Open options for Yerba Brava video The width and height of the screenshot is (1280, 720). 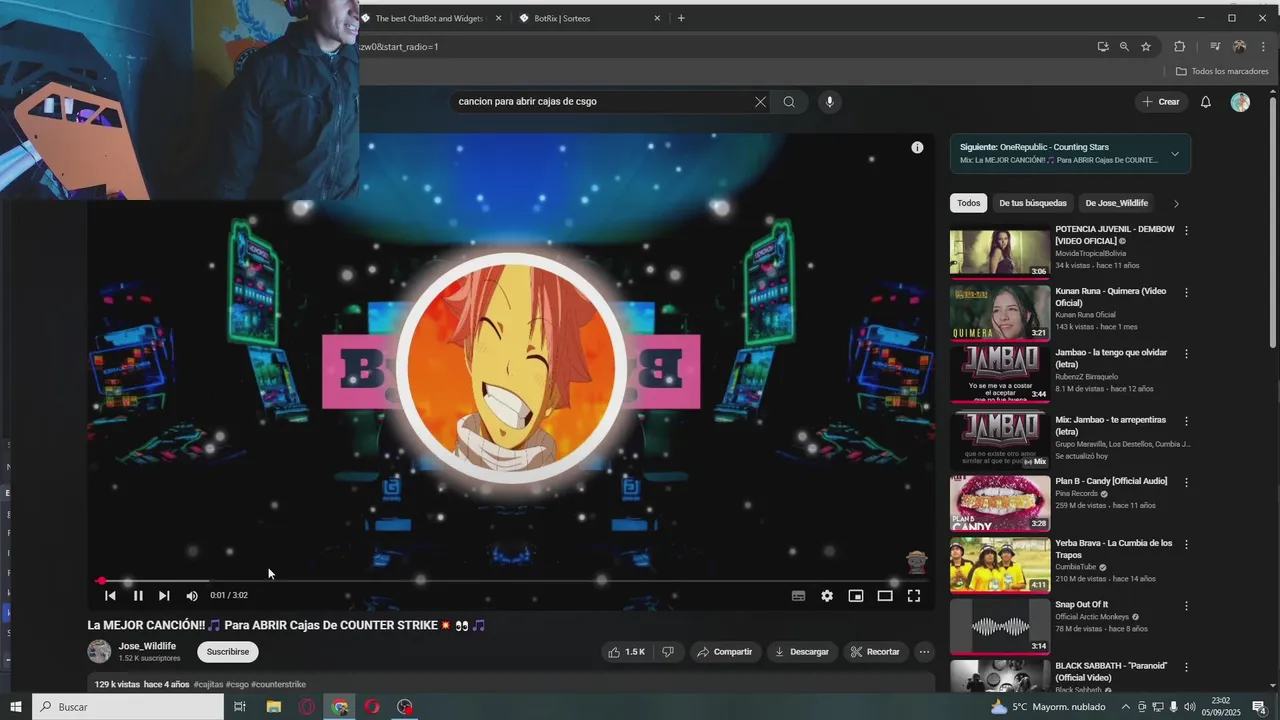coord(1187,544)
